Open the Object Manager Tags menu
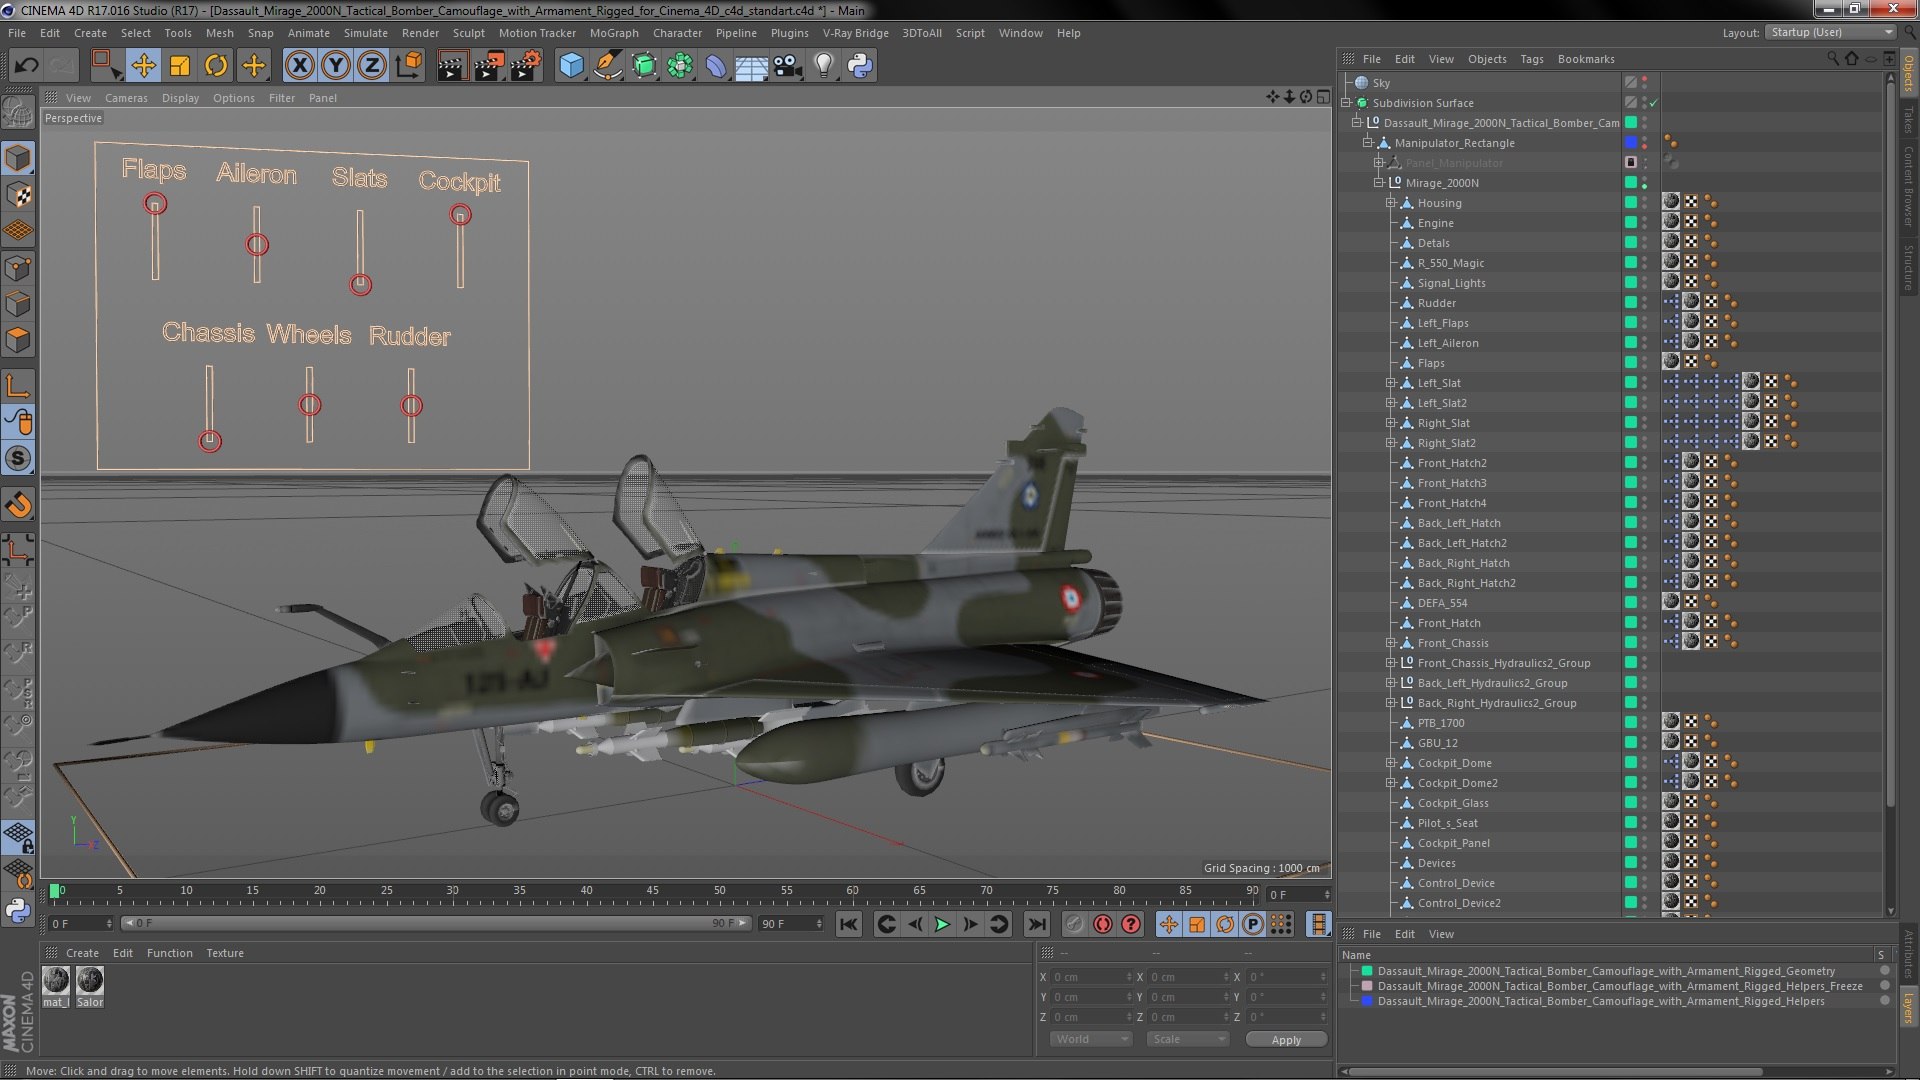The image size is (1920, 1080). pos(1531,59)
